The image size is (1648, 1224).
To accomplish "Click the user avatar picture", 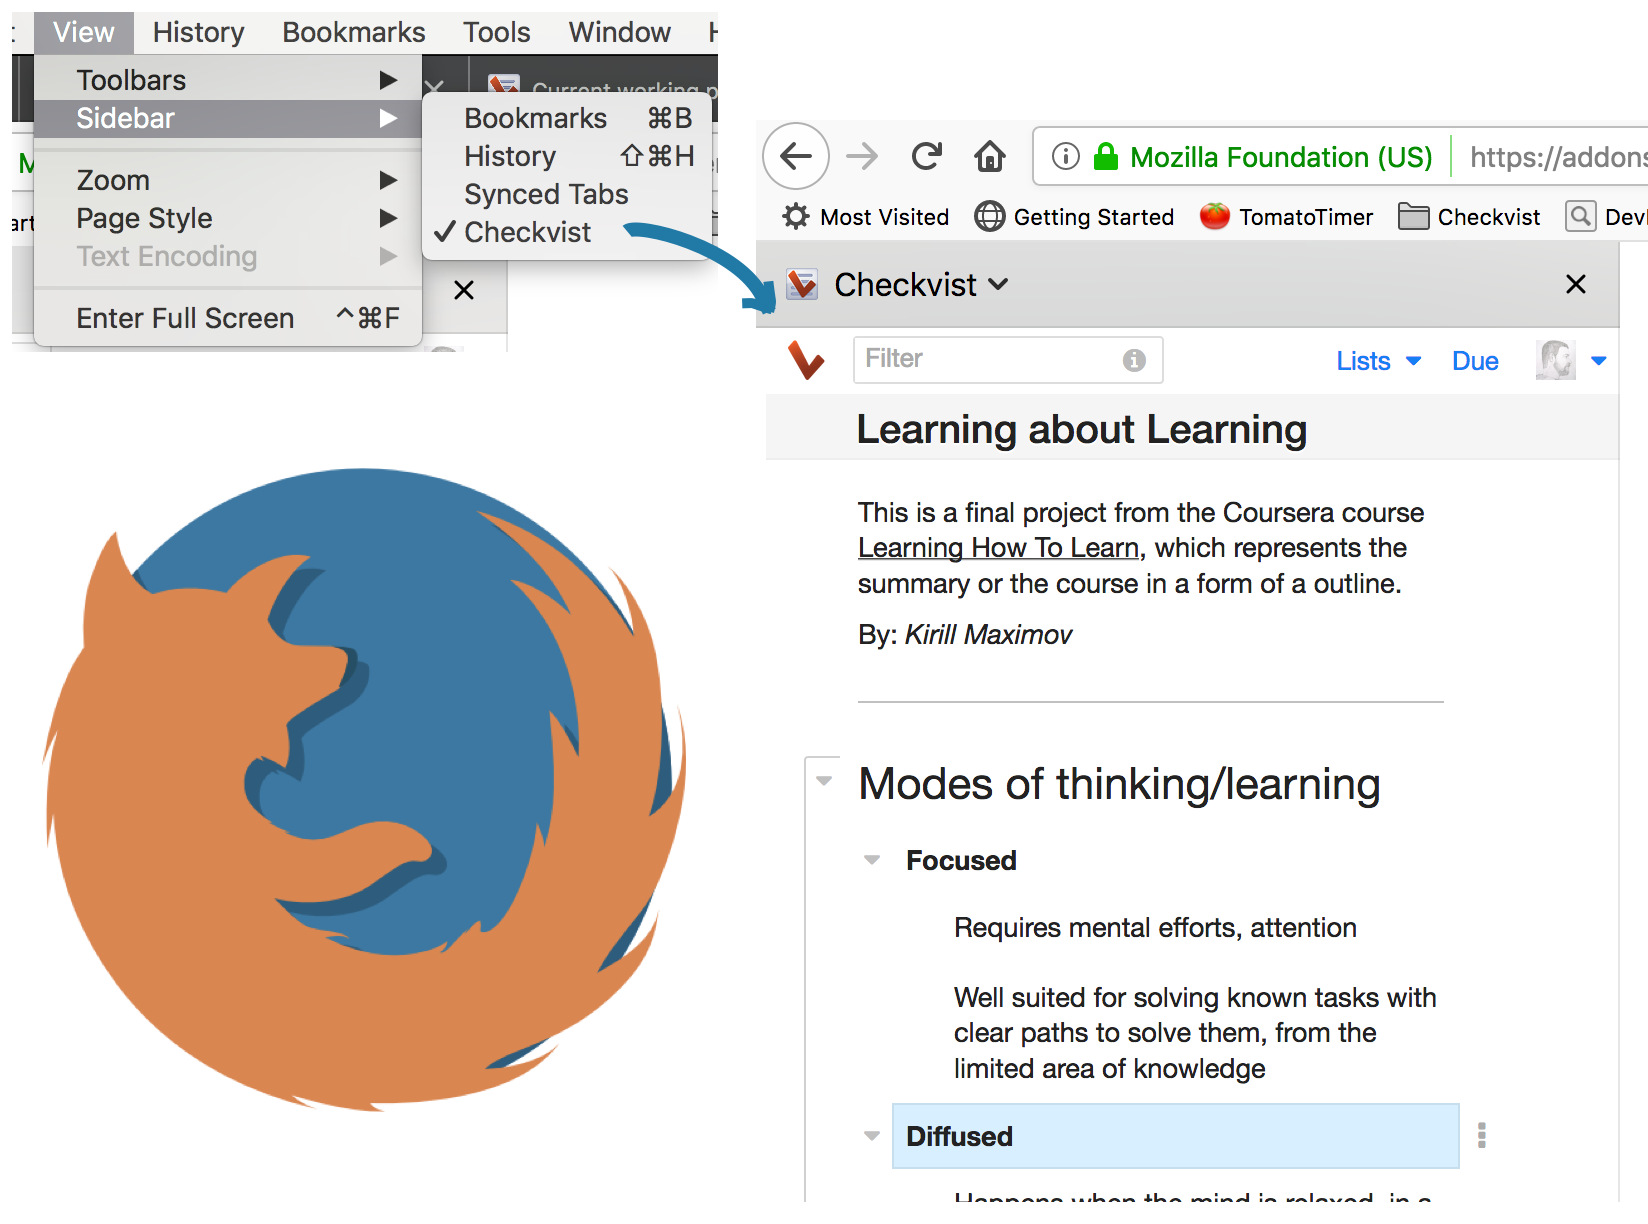I will click(1555, 360).
